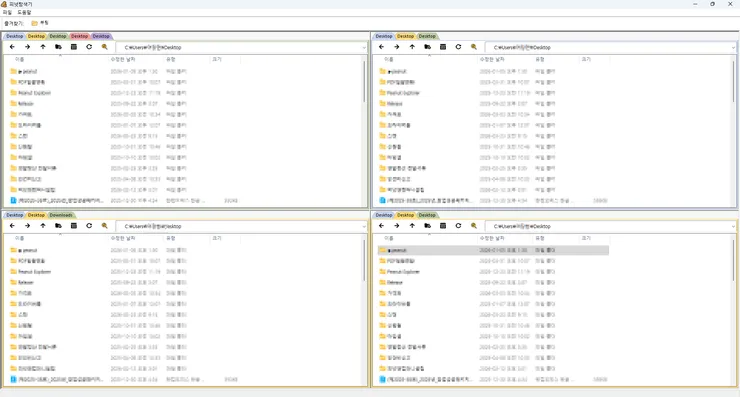
Task: Go forward in the bottom-right pane
Action: coord(396,226)
